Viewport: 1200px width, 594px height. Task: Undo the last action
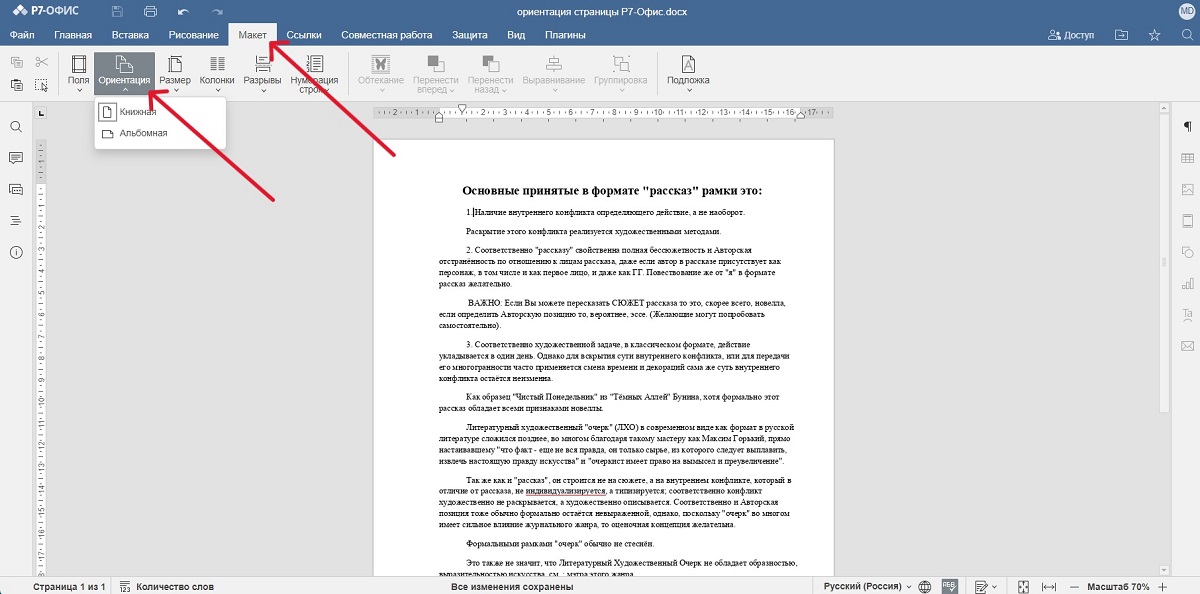182,11
